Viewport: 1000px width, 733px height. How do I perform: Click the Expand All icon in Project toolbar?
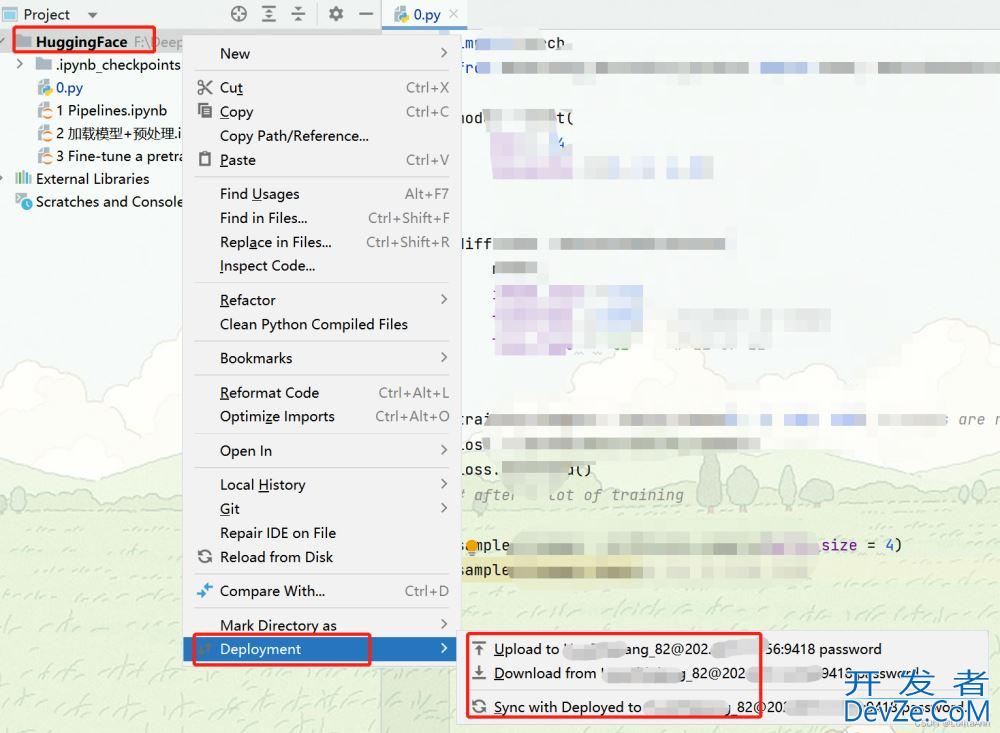click(268, 14)
